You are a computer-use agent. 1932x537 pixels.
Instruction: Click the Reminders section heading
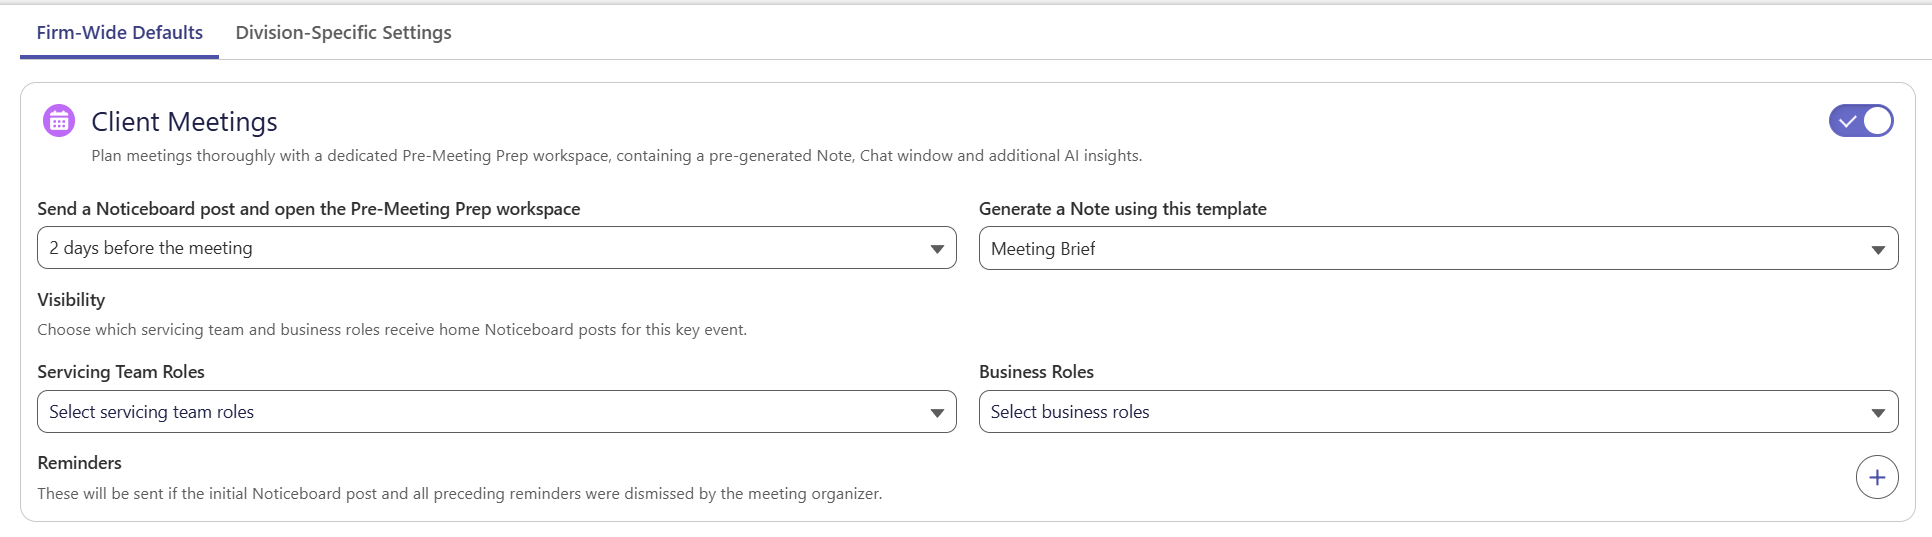[79, 463]
